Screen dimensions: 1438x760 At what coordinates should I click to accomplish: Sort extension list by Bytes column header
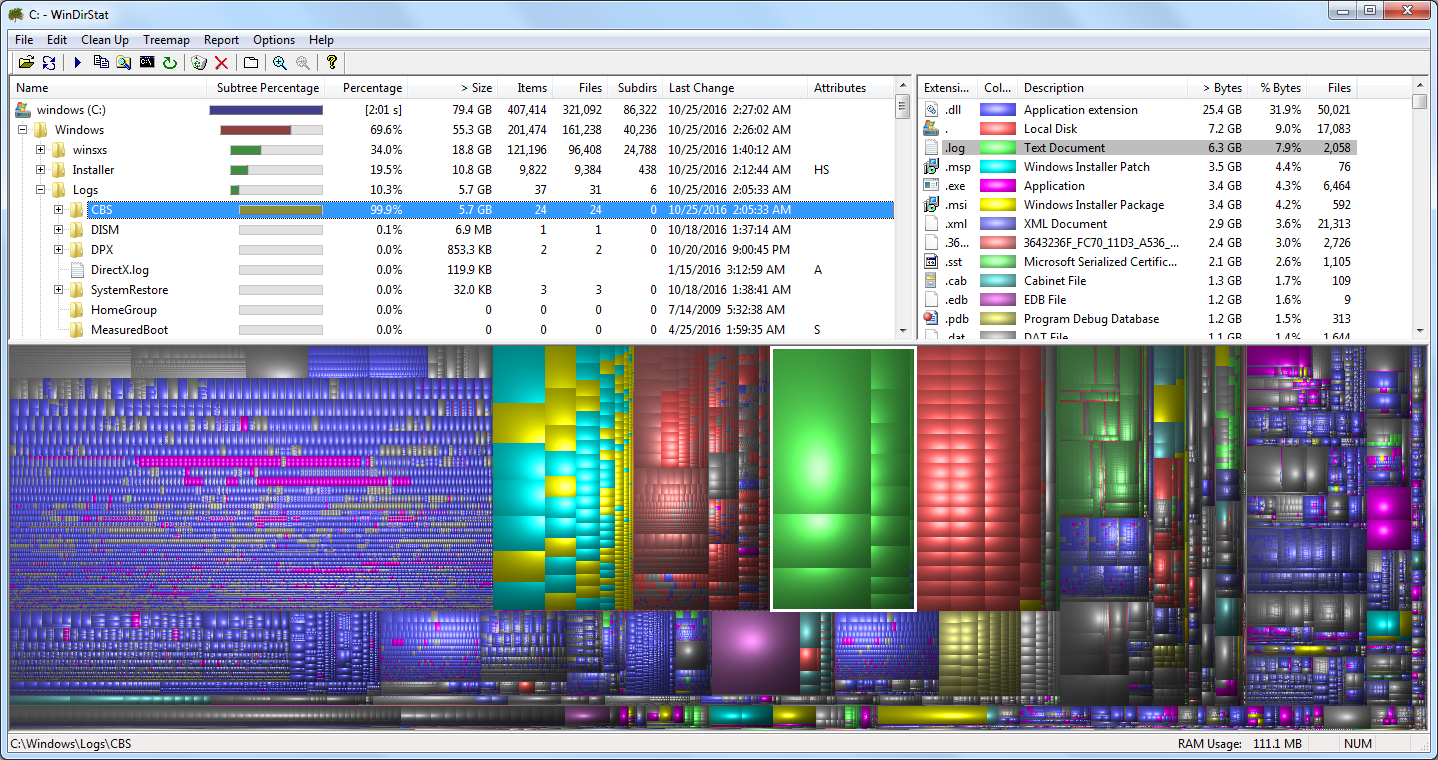(x=1220, y=88)
